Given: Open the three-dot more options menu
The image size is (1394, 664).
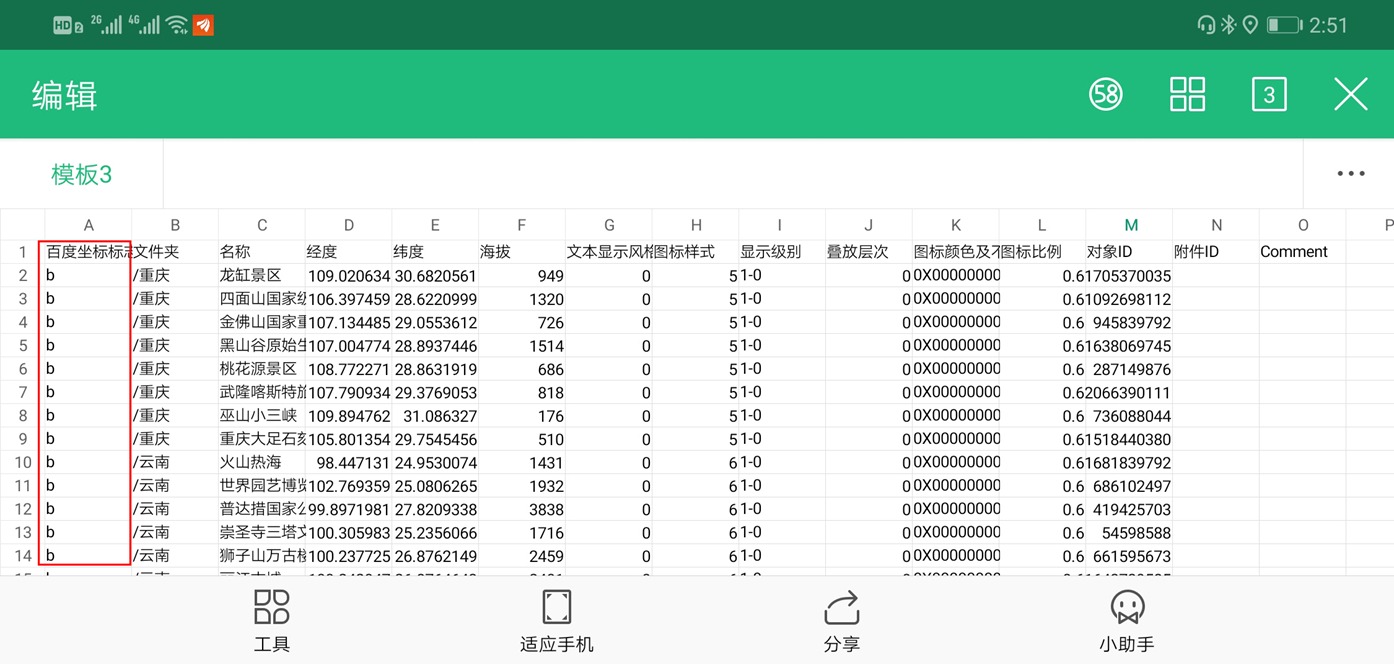Looking at the screenshot, I should (1350, 174).
